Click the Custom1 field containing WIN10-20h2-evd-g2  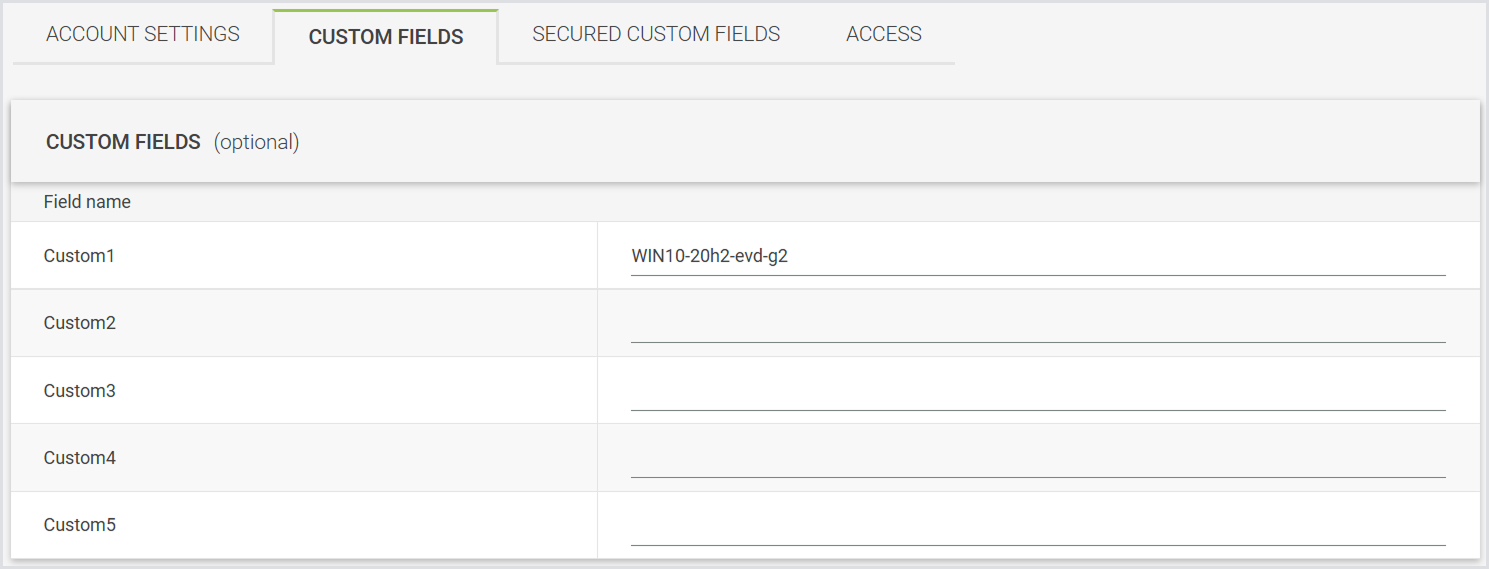(x=1038, y=257)
